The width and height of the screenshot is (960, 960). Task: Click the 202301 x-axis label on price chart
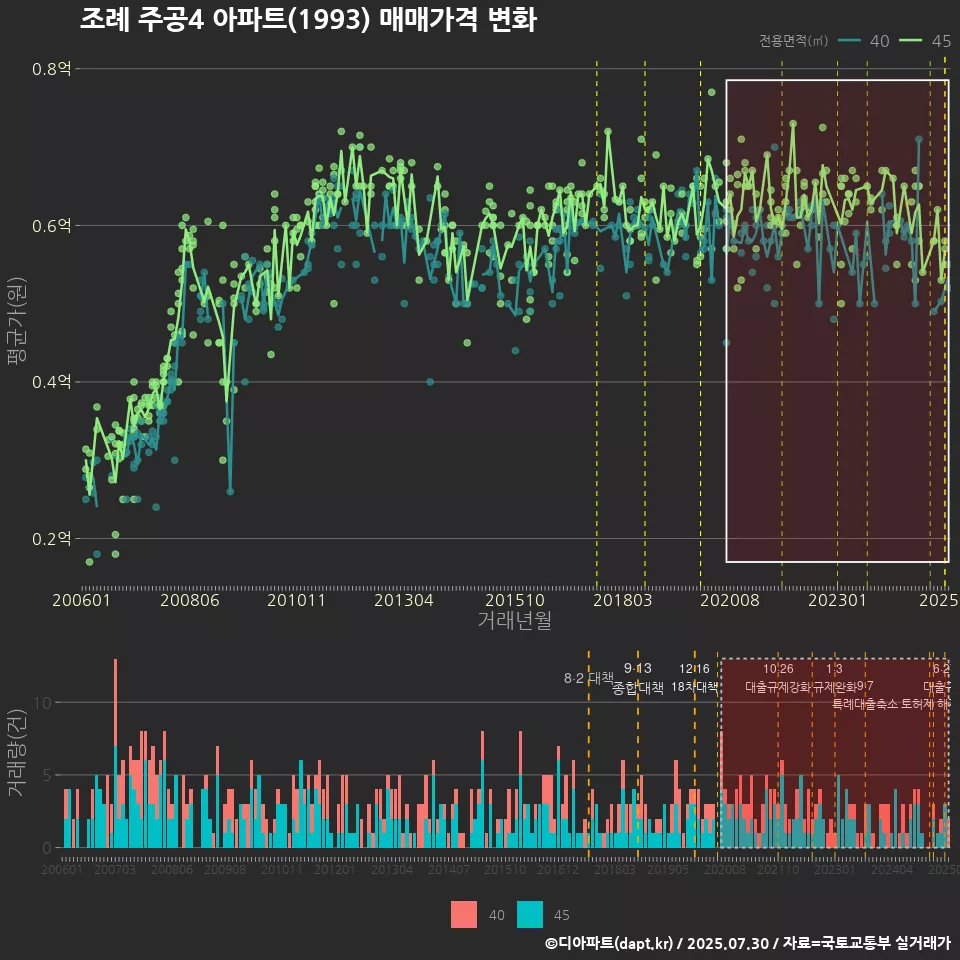tap(837, 600)
